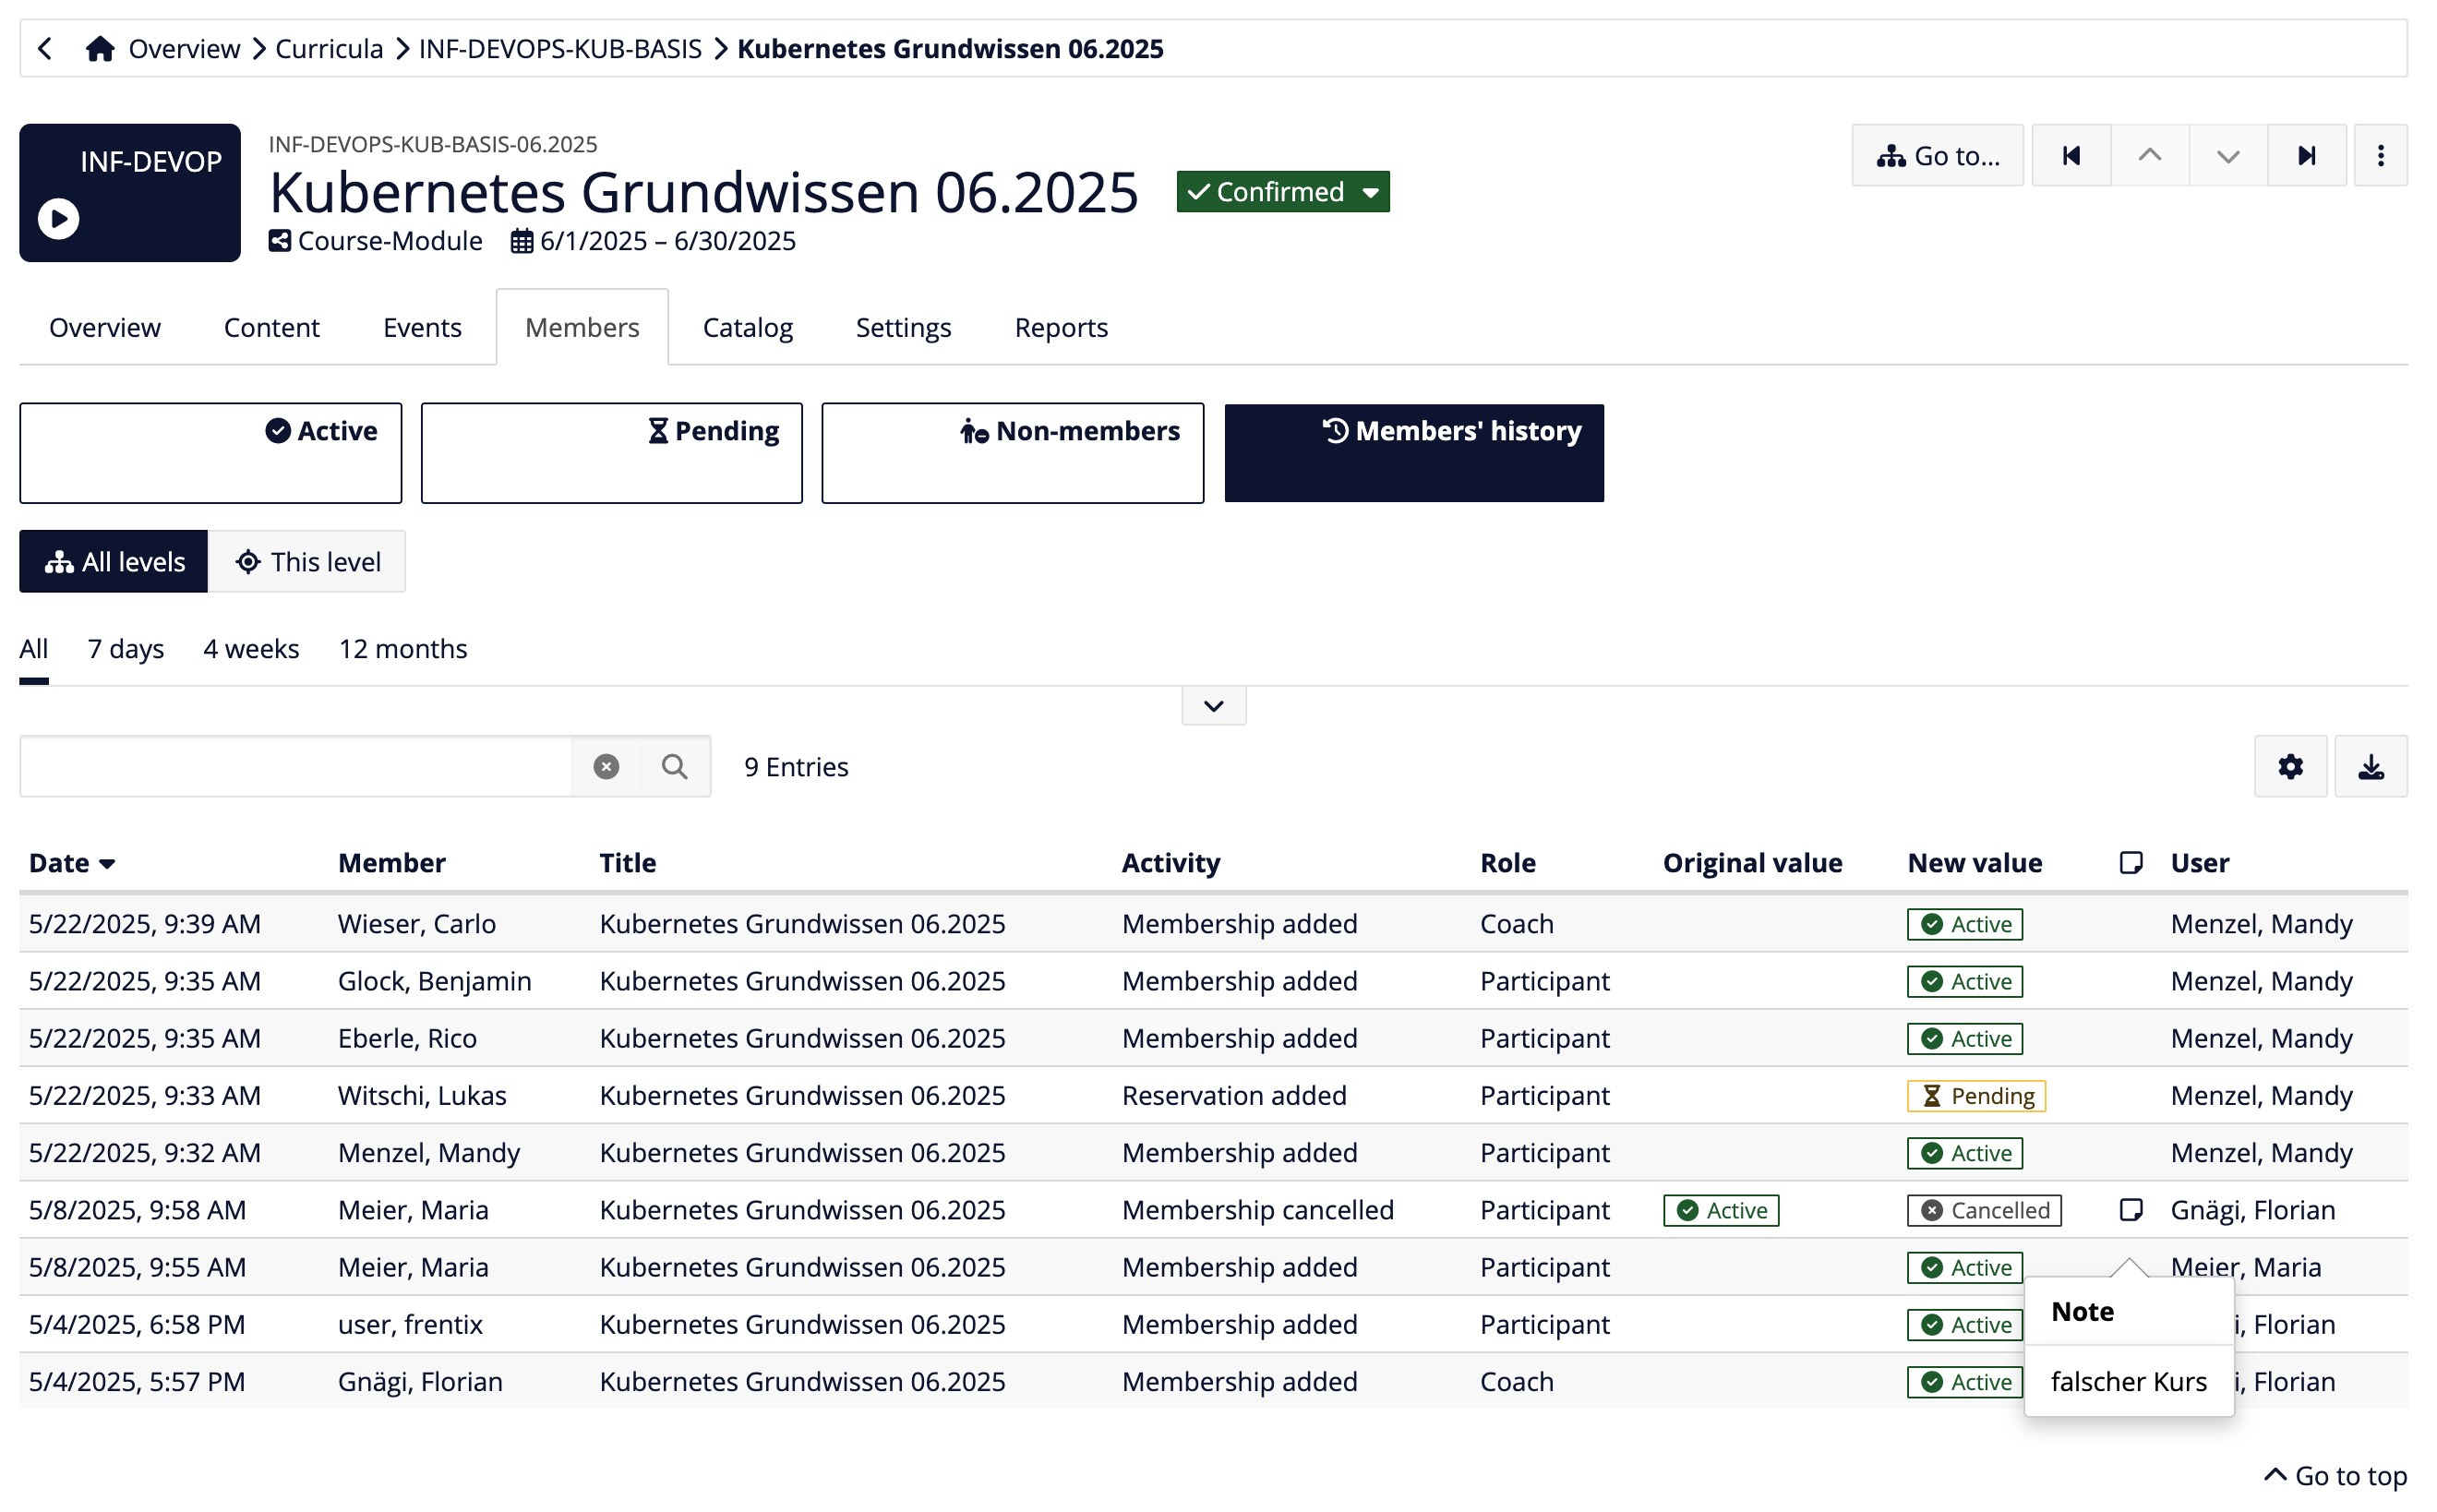Screen dimensions: 2437x1512
Task: Download the members history table
Action: click(x=2369, y=766)
